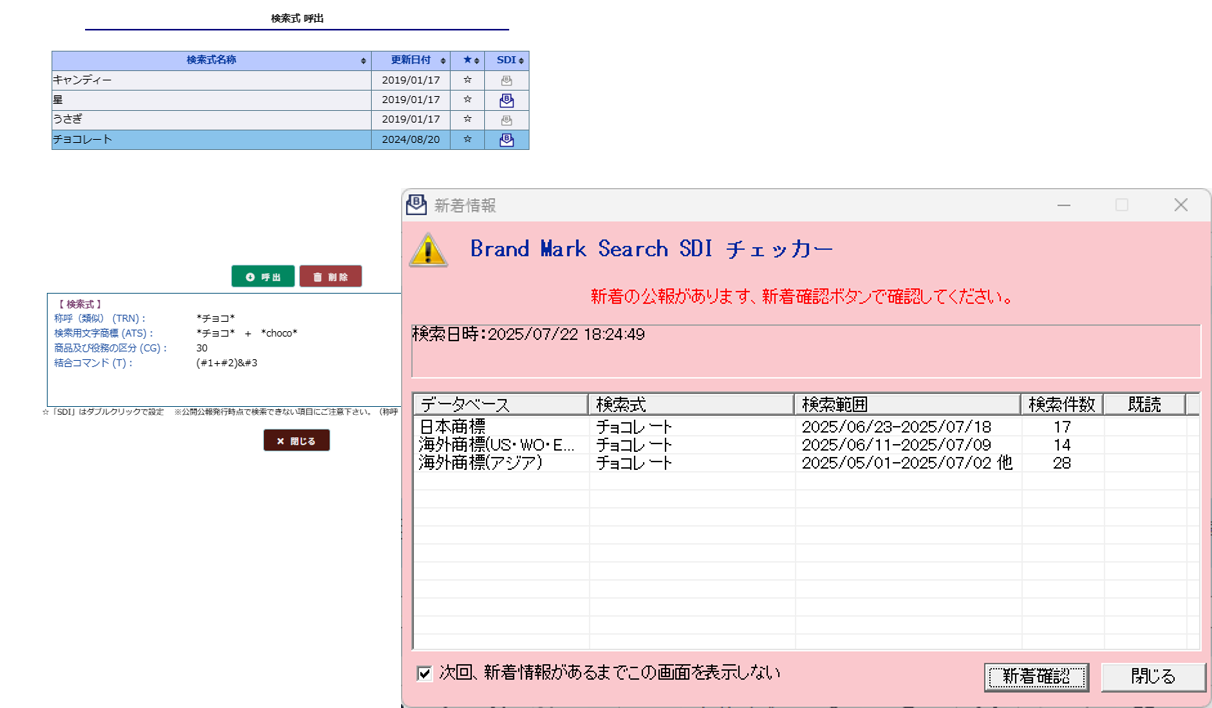Click the 検索範囲 column header
Screen dimensions: 1212x708
[x=908, y=404]
